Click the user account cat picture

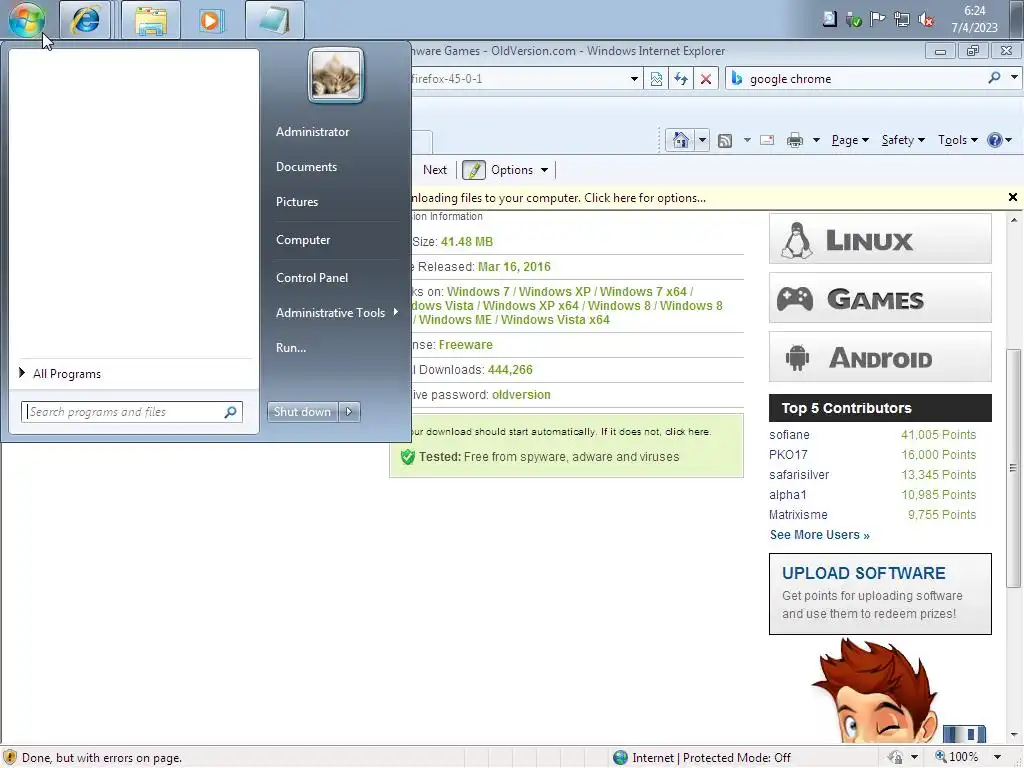point(336,75)
